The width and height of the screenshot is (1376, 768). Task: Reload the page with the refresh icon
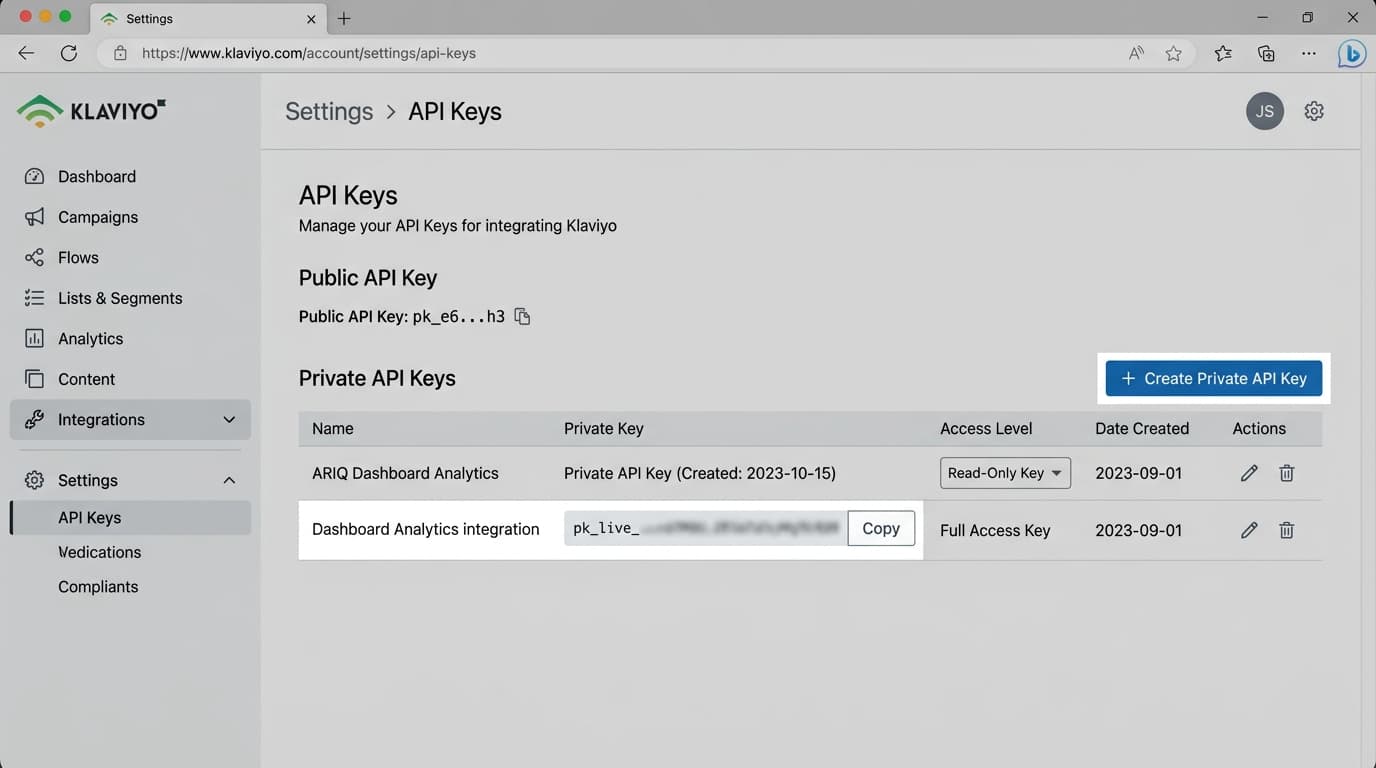[69, 53]
